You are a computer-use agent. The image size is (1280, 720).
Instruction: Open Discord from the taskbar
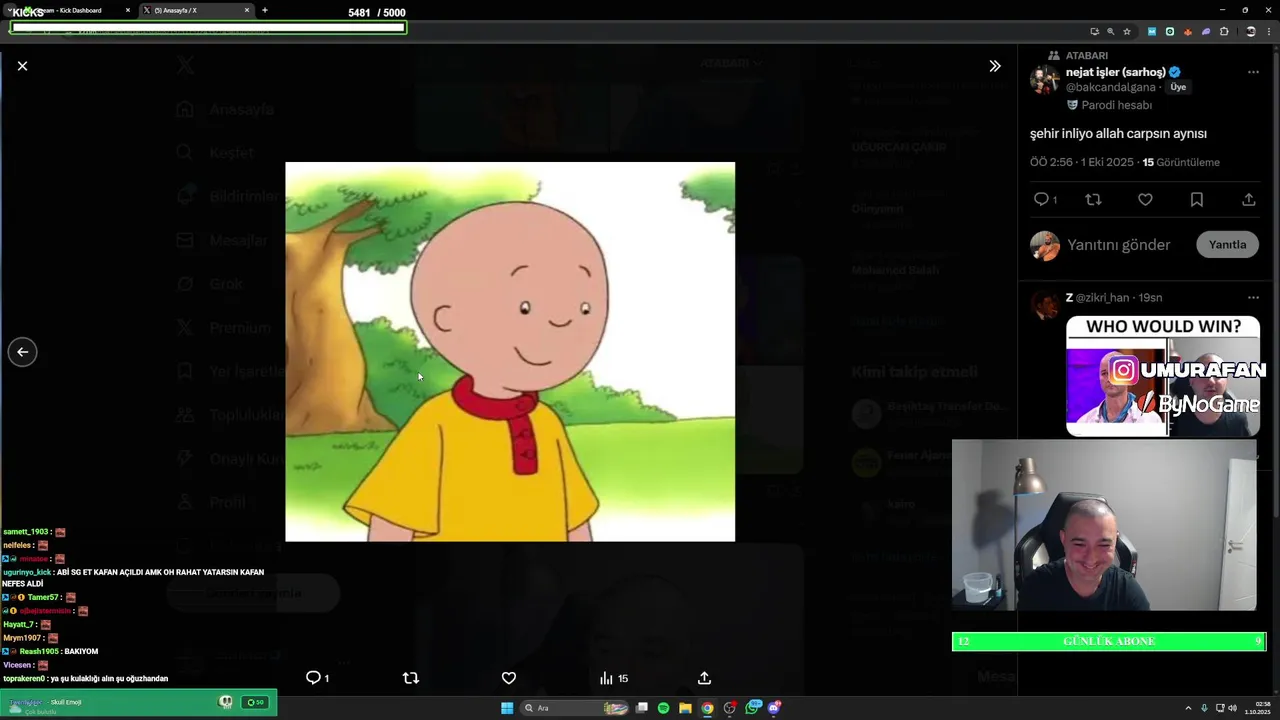click(774, 708)
